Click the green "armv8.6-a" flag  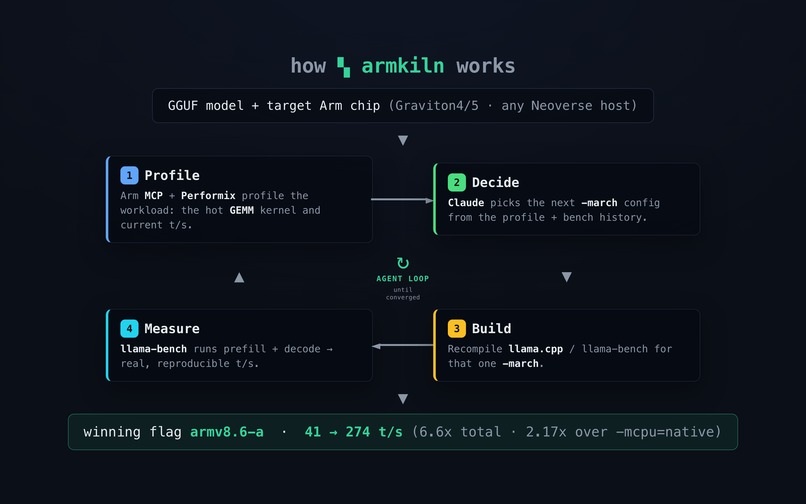[227, 432]
